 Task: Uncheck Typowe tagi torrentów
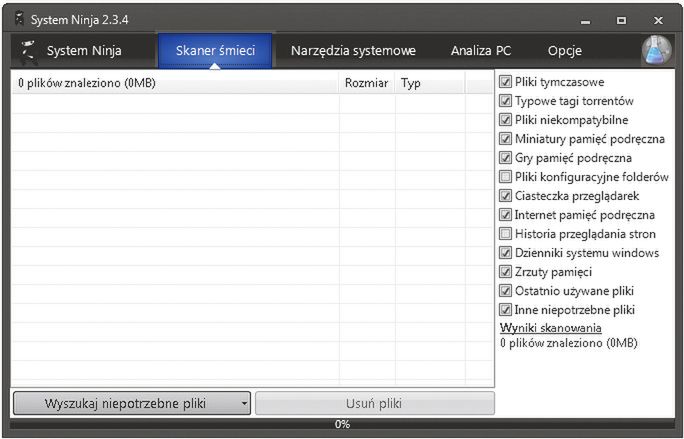(x=505, y=101)
